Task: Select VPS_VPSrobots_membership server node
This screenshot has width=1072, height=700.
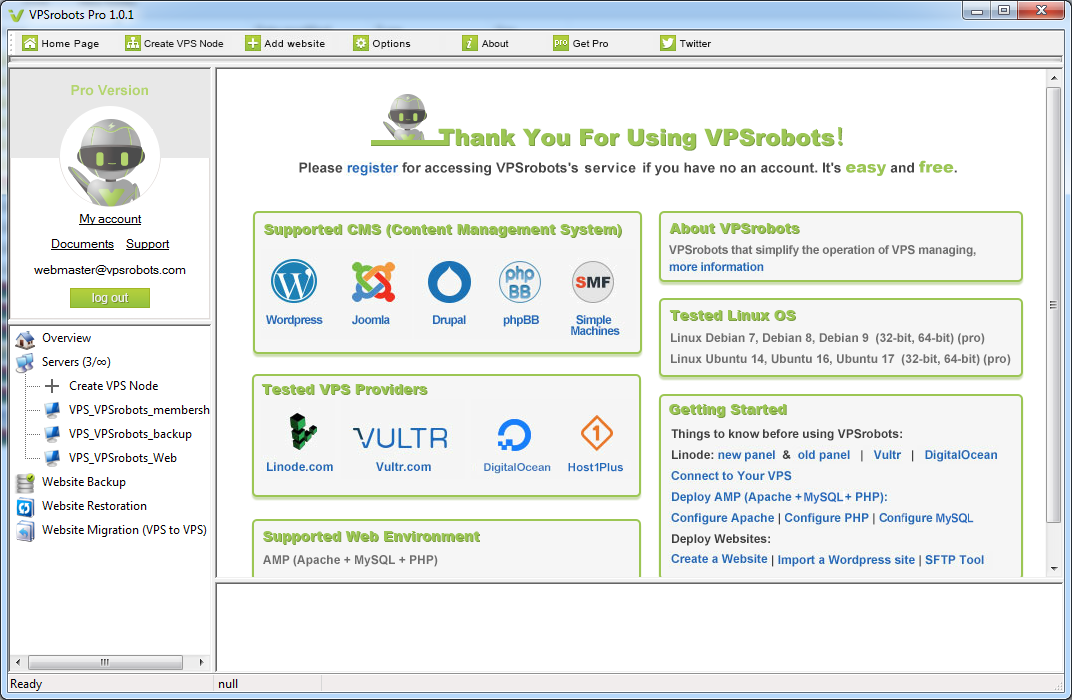Action: click(139, 409)
